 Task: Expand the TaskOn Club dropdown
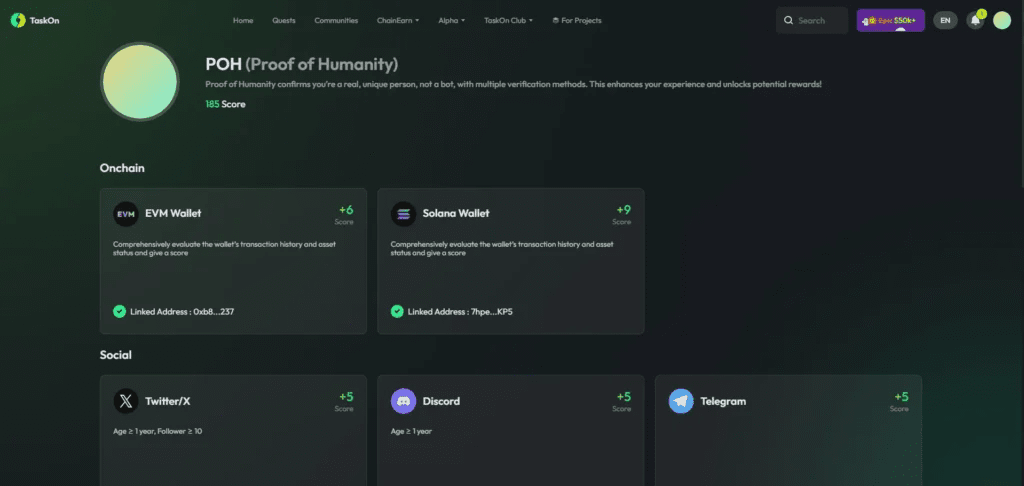508,20
